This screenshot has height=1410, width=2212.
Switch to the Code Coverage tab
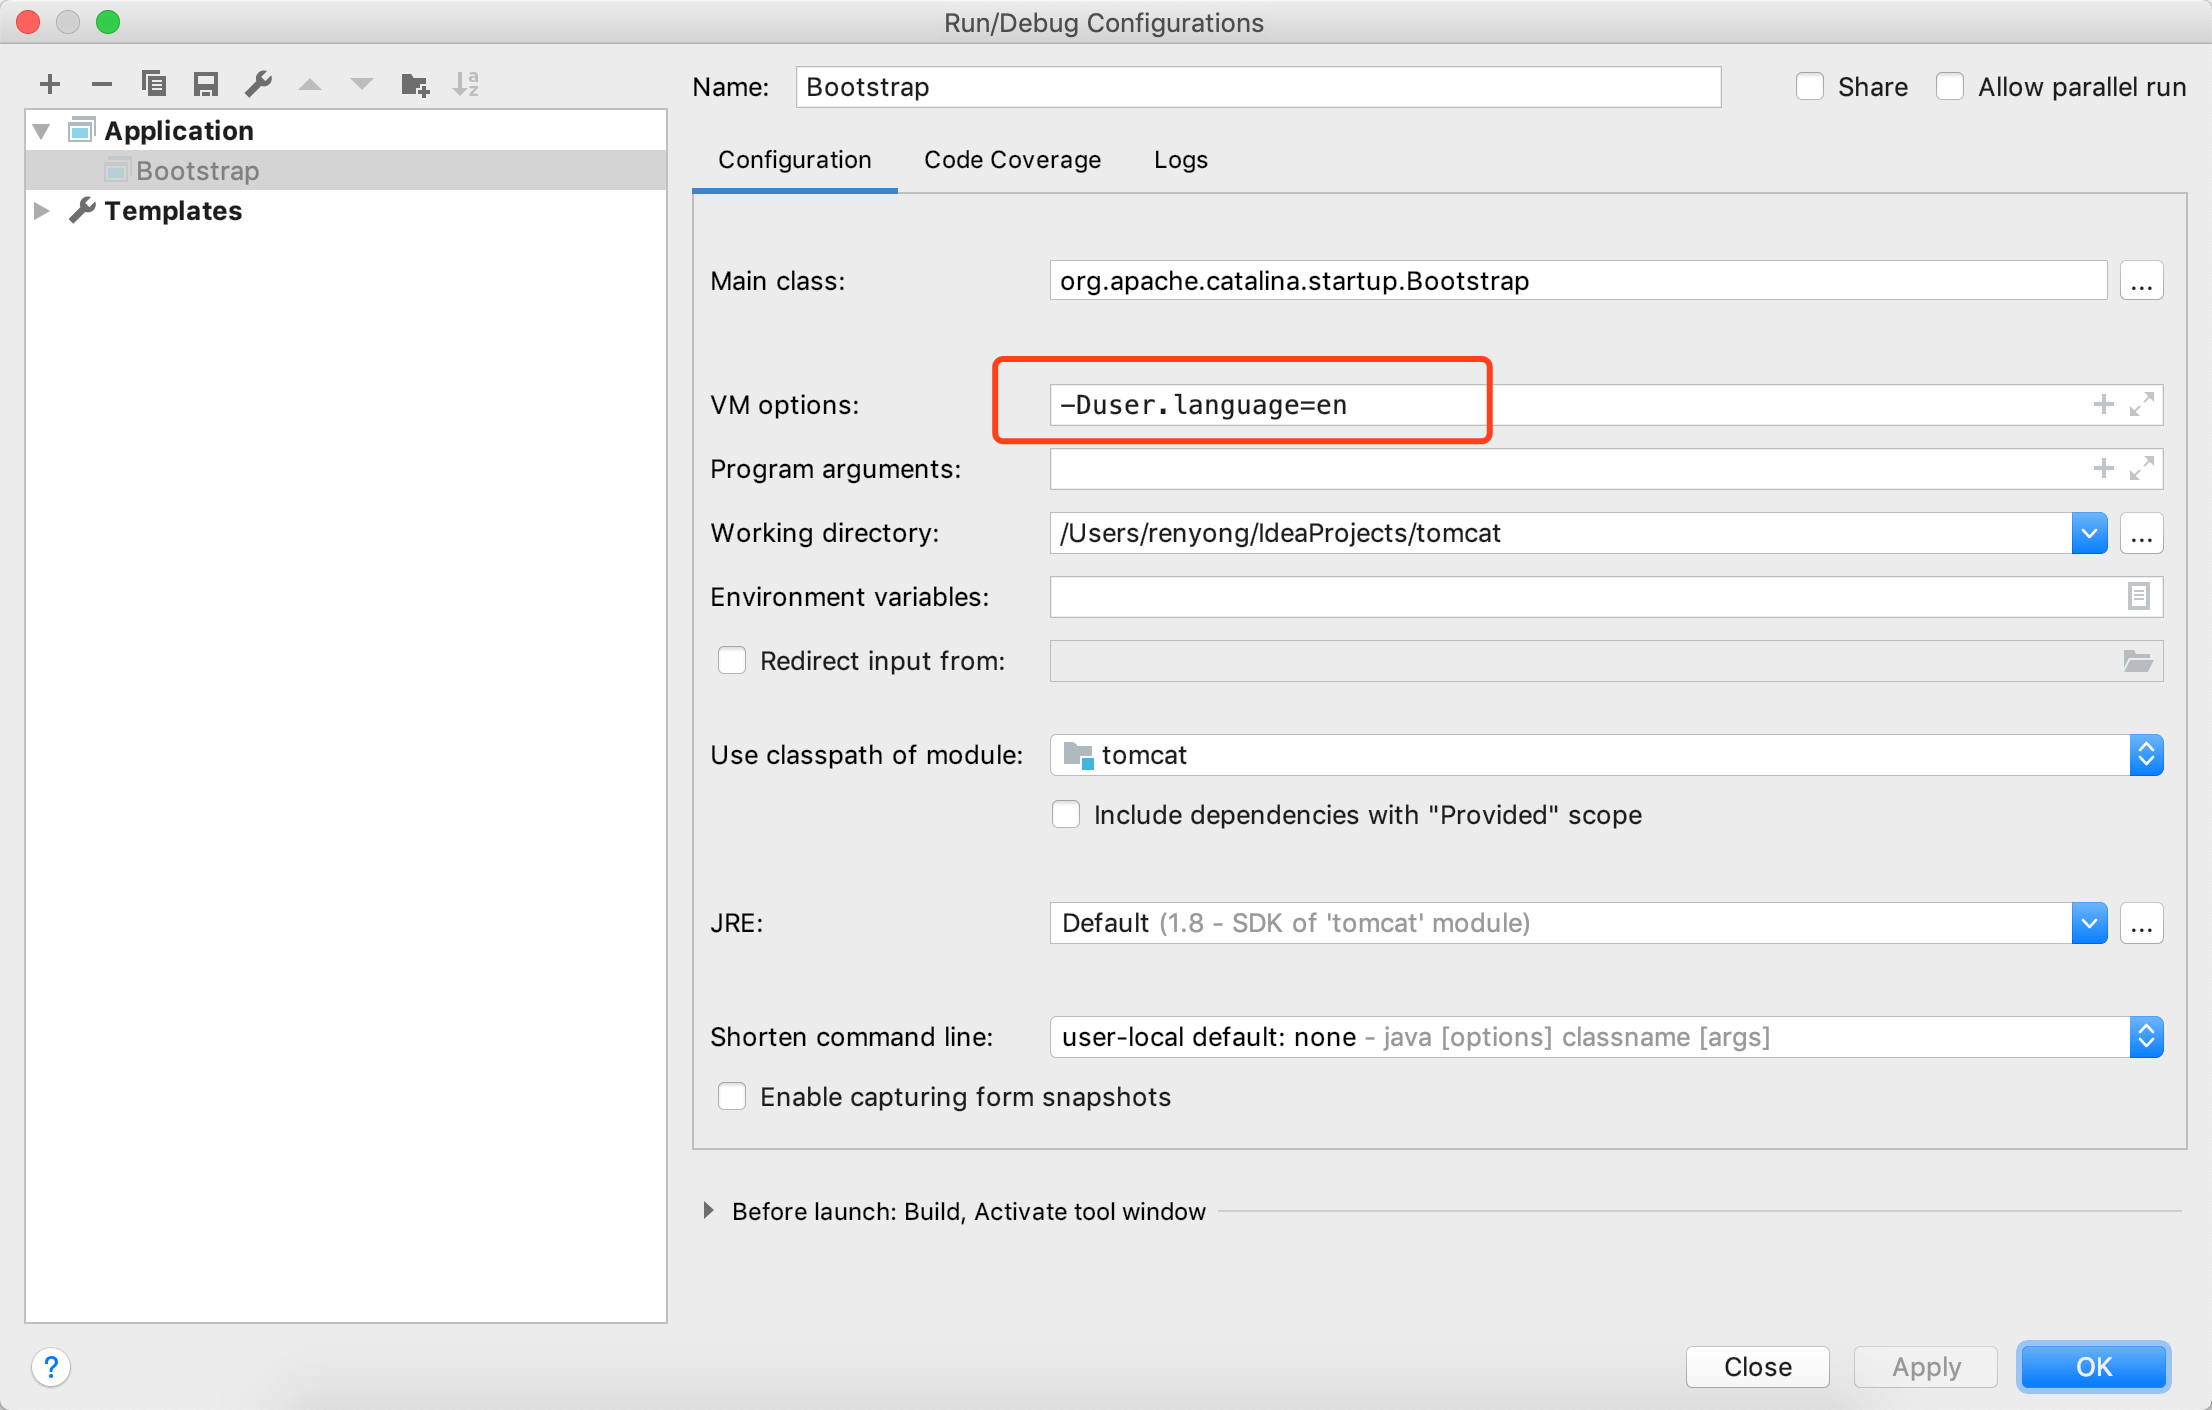1012,160
